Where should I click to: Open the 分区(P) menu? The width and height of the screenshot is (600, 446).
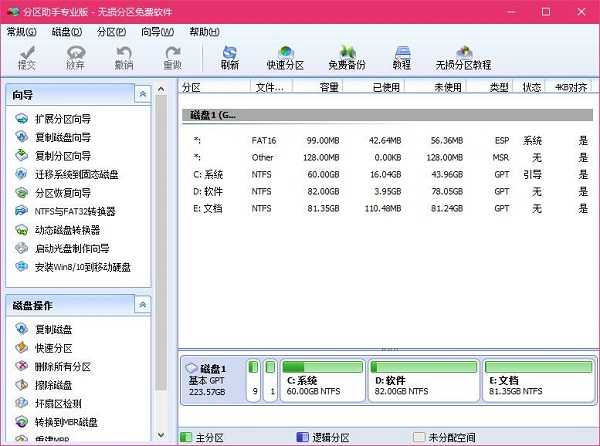[x=111, y=32]
